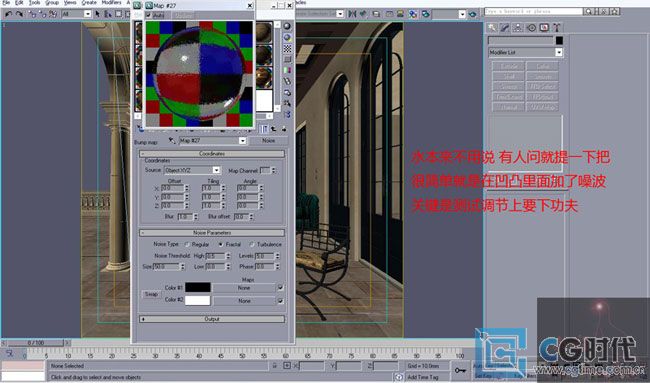The height and width of the screenshot is (383, 650).
Task: Collapse the Noise Parameters rollout
Action: (212, 233)
